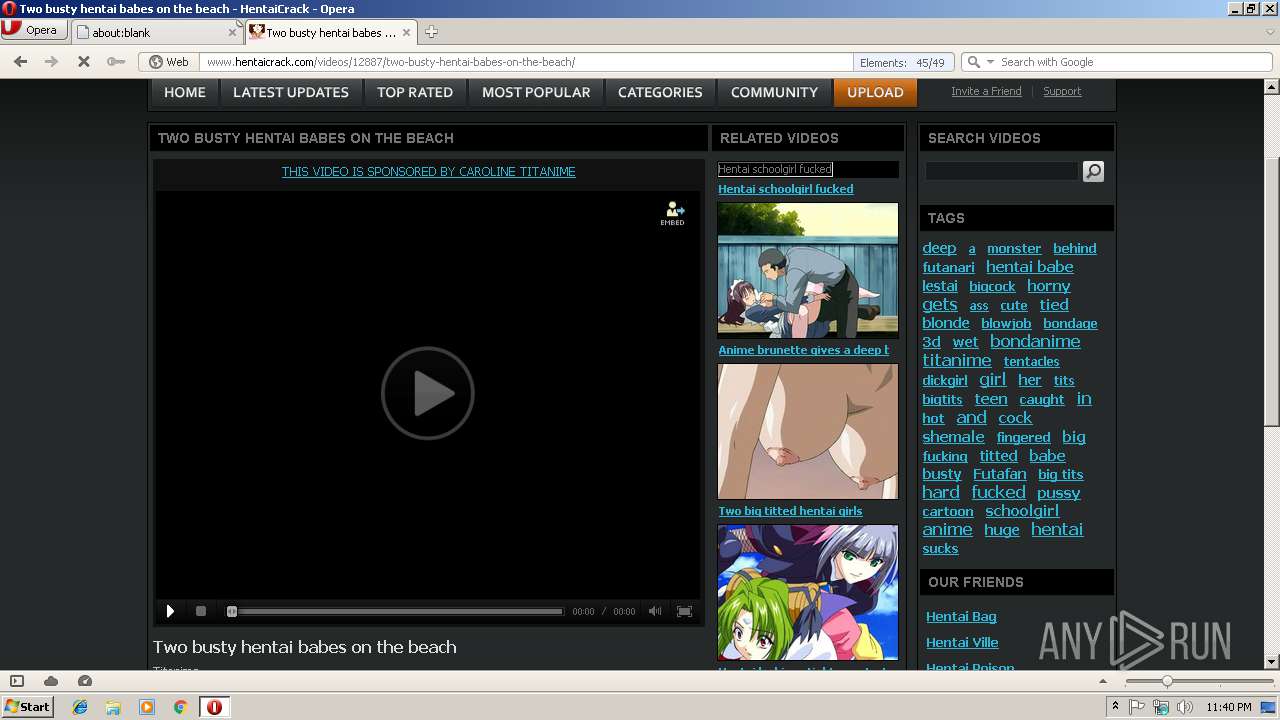Click the magnifier search button beside Search Videos
The image size is (1280, 720).
[1093, 171]
